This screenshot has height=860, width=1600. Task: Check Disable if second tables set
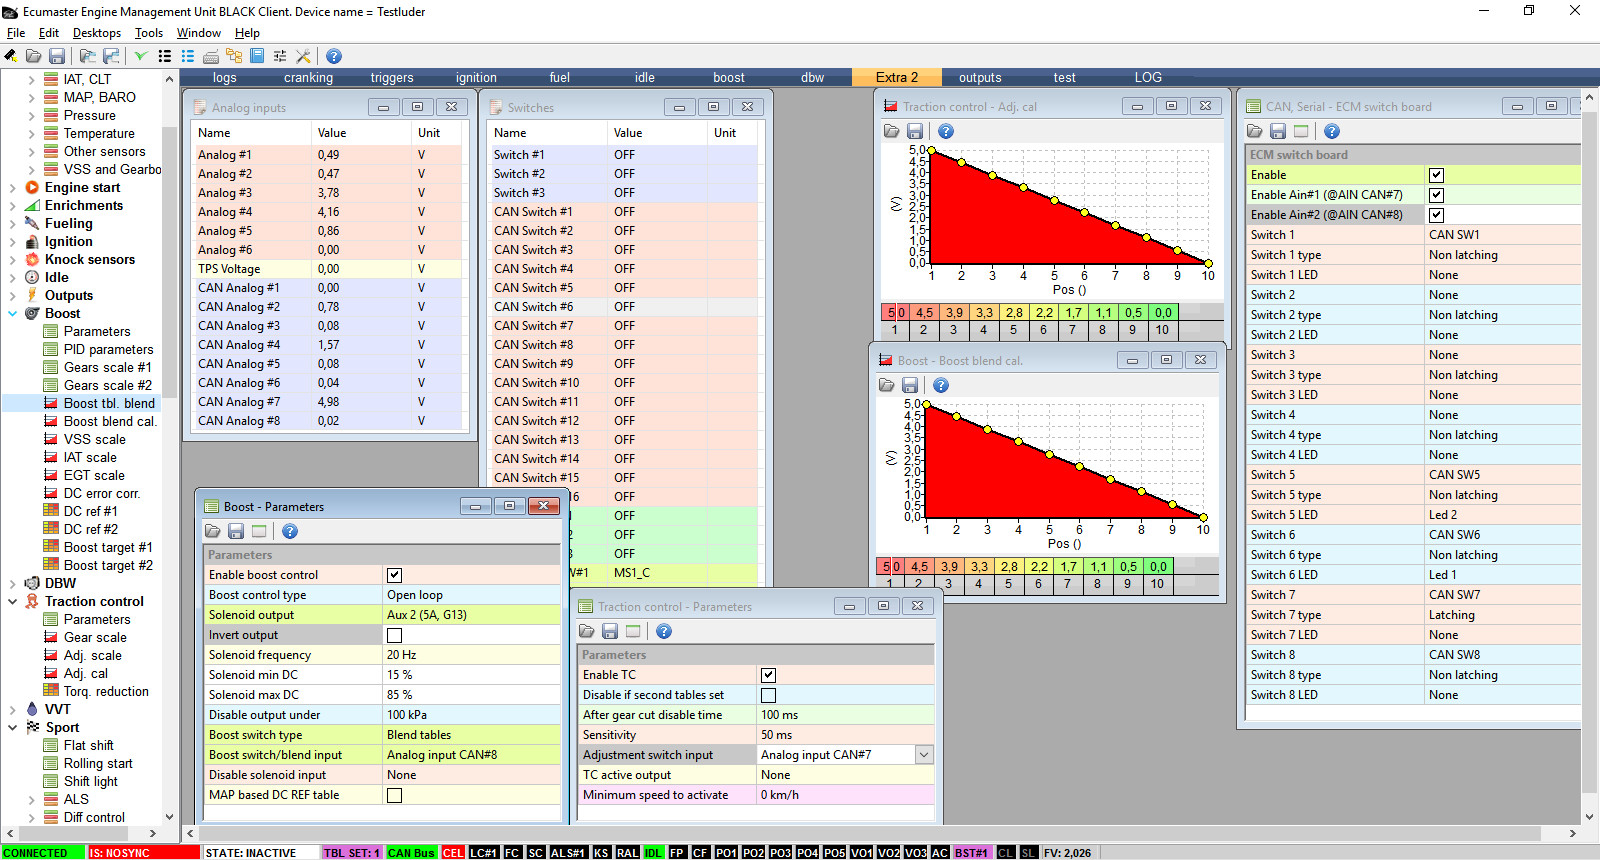(x=768, y=695)
